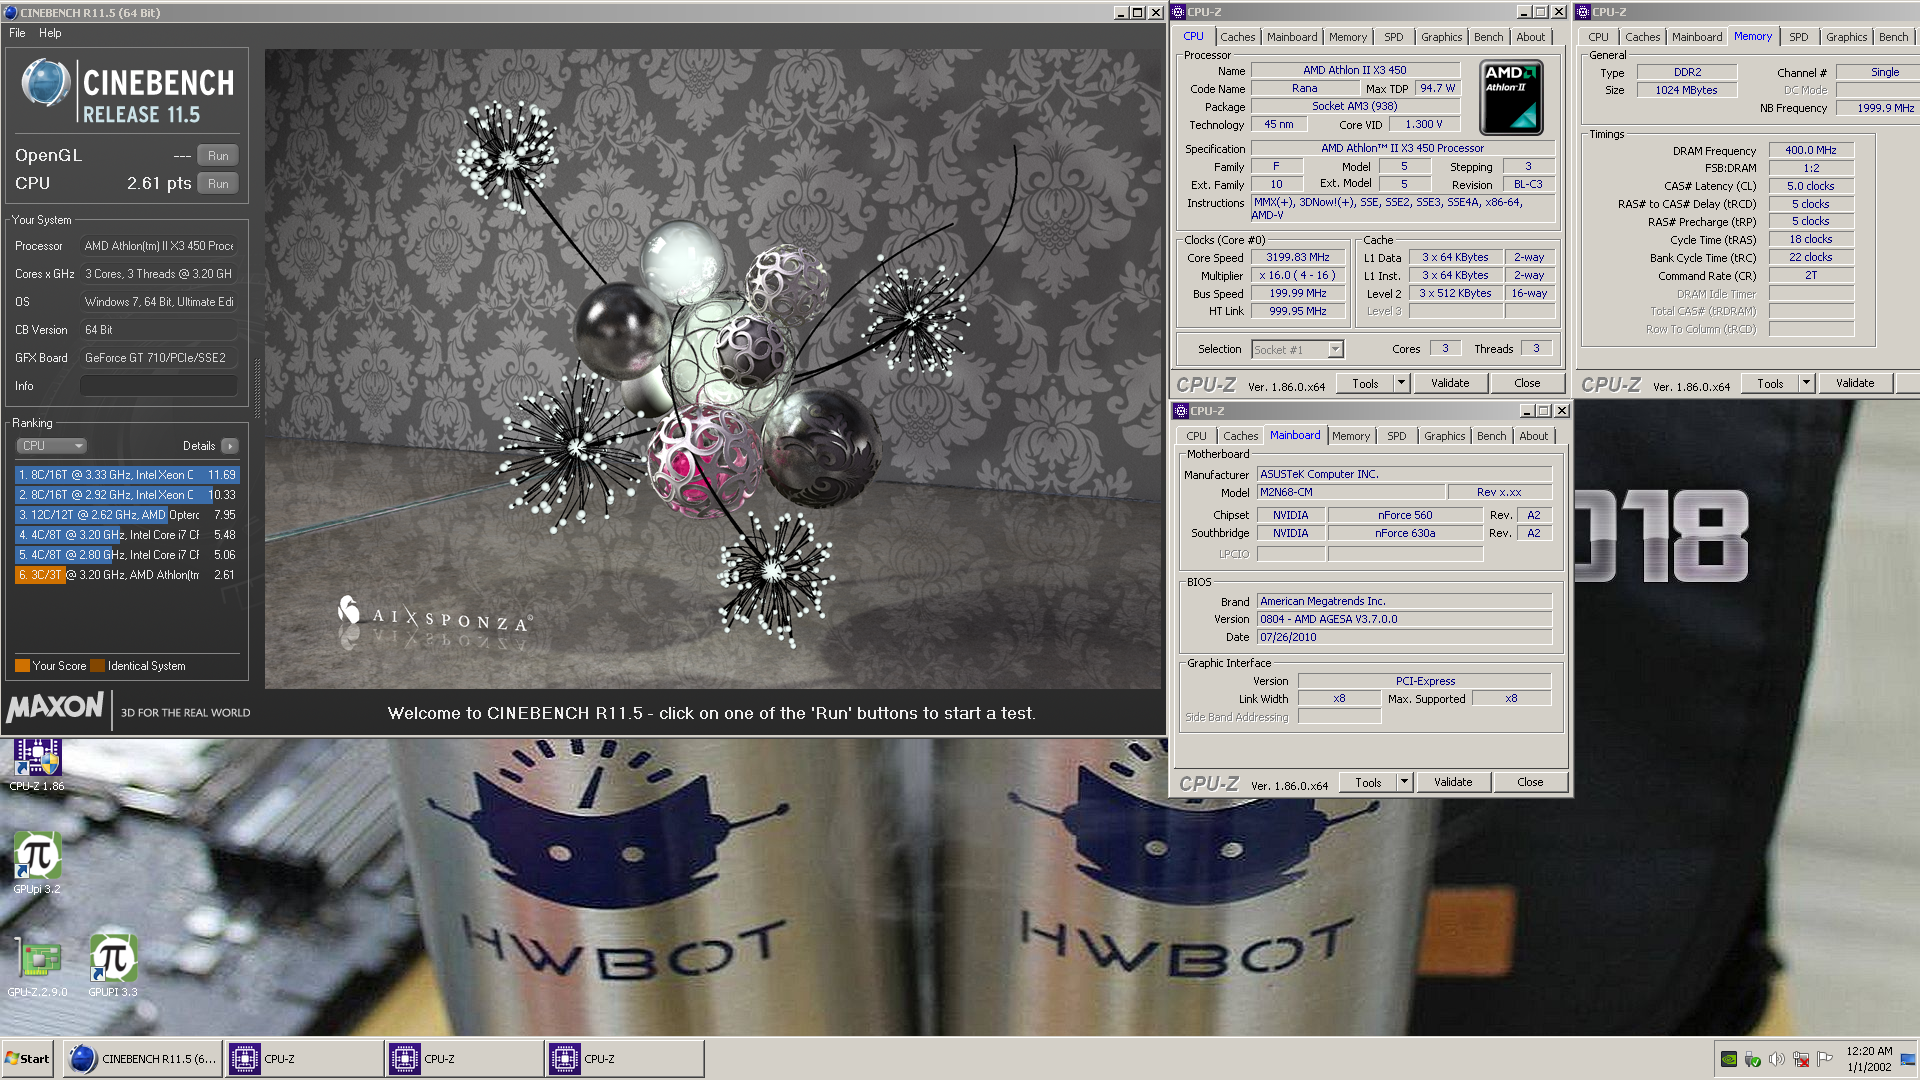Click the Cinebench globe logo
This screenshot has width=1920, height=1080.
coord(45,83)
